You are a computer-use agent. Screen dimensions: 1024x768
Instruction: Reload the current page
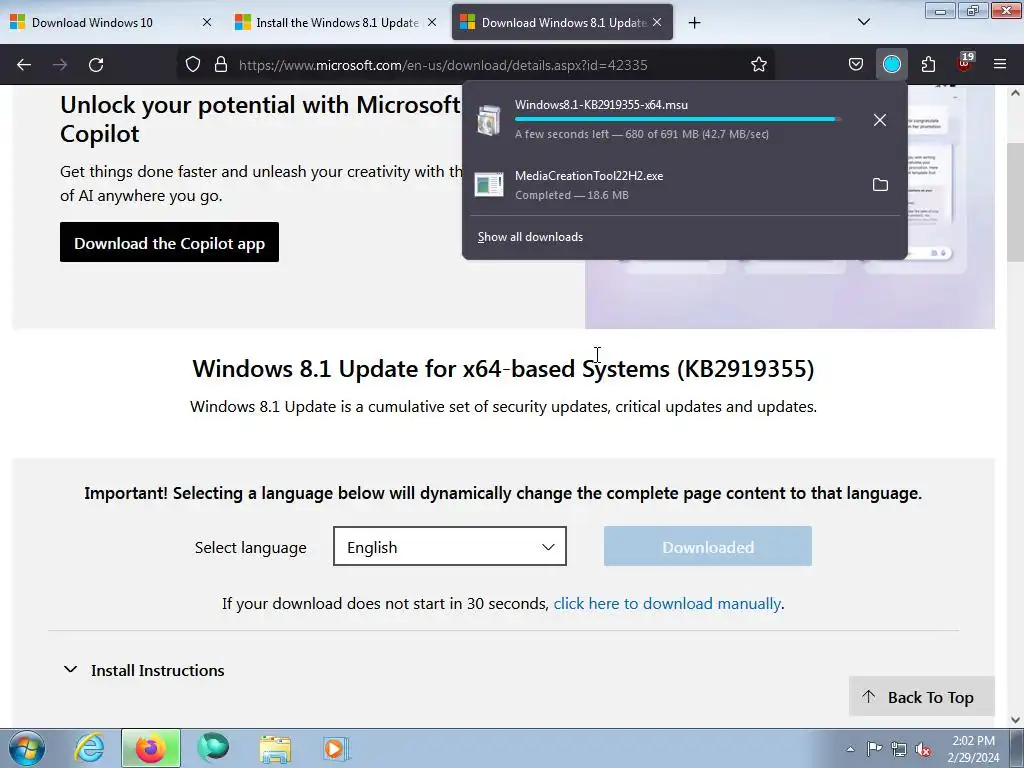(x=96, y=65)
